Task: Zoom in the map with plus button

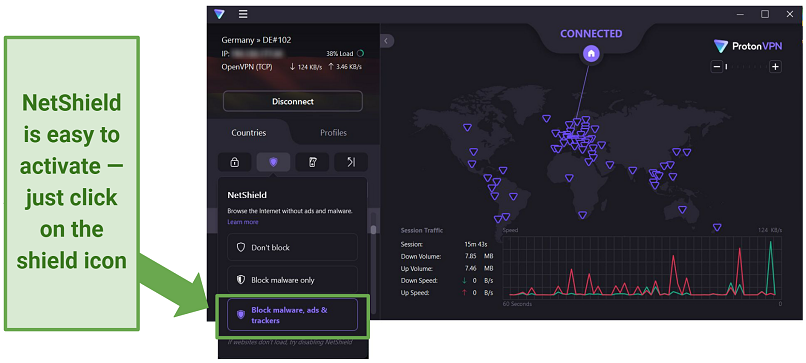Action: point(776,66)
